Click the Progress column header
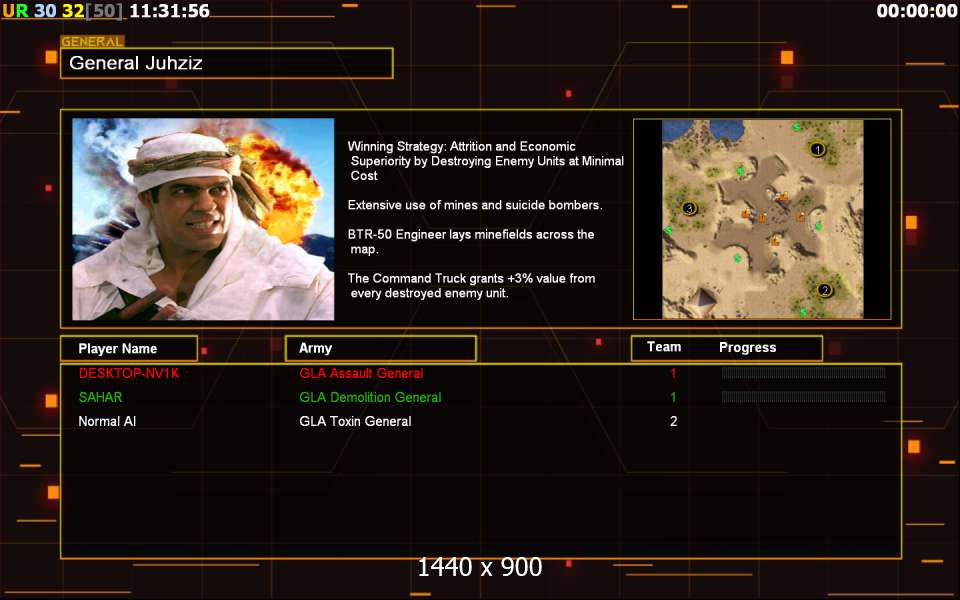The width and height of the screenshot is (960, 600). click(x=747, y=348)
